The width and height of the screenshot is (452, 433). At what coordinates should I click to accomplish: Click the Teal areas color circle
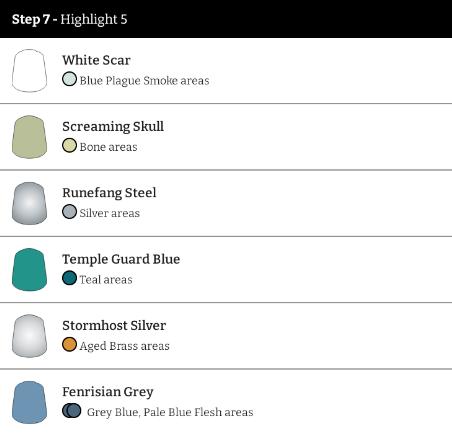(69, 278)
